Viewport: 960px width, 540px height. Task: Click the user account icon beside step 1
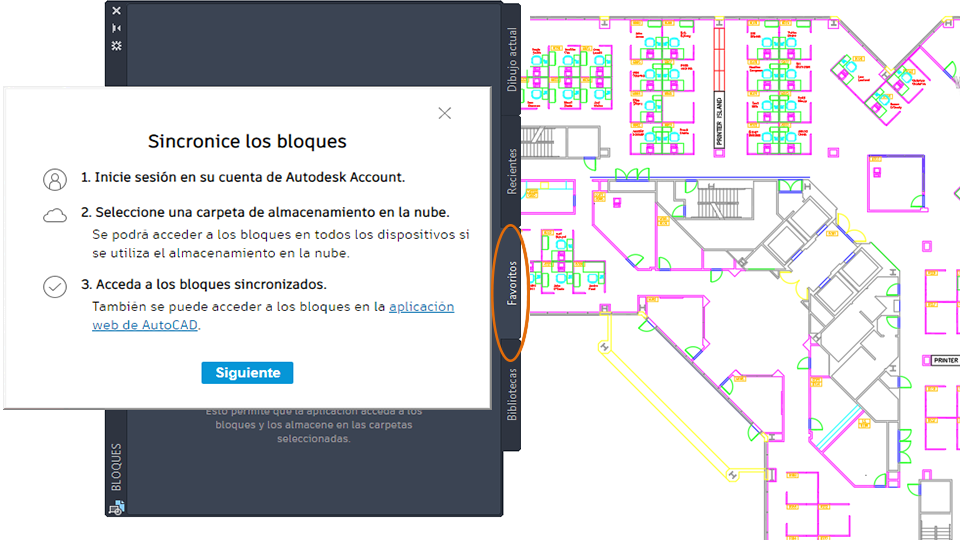click(55, 180)
